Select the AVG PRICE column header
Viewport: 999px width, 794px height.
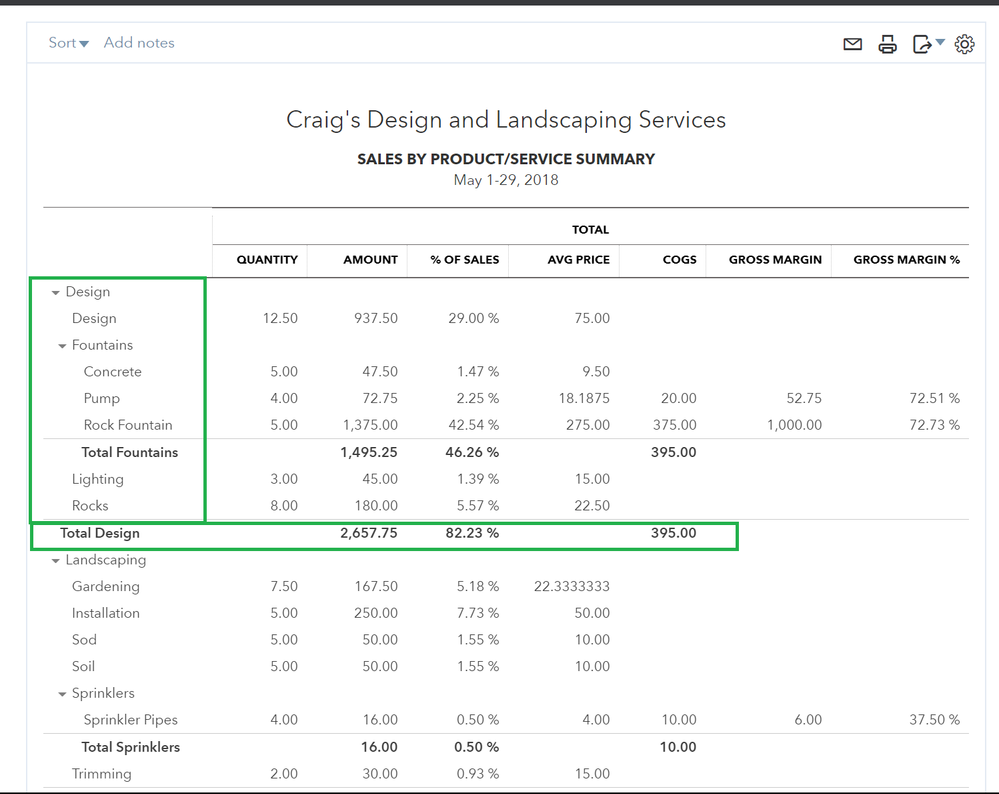pos(579,260)
